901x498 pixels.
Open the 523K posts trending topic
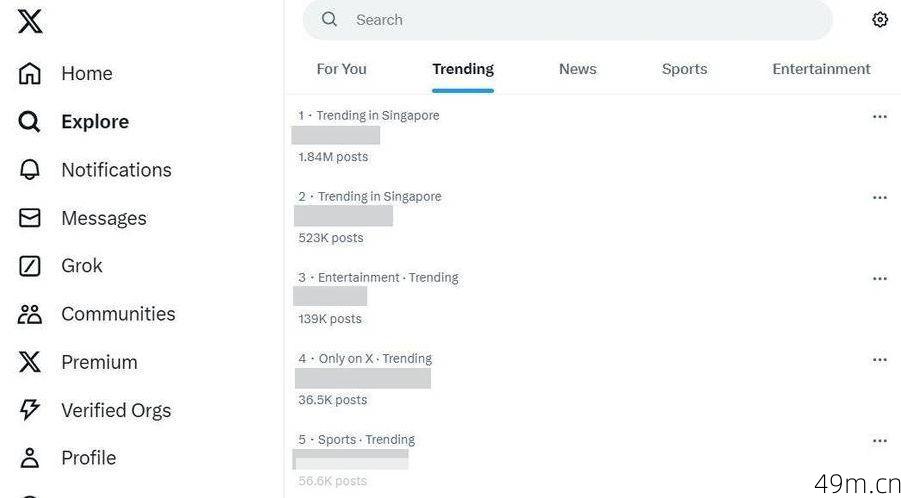pyautogui.click(x=592, y=217)
